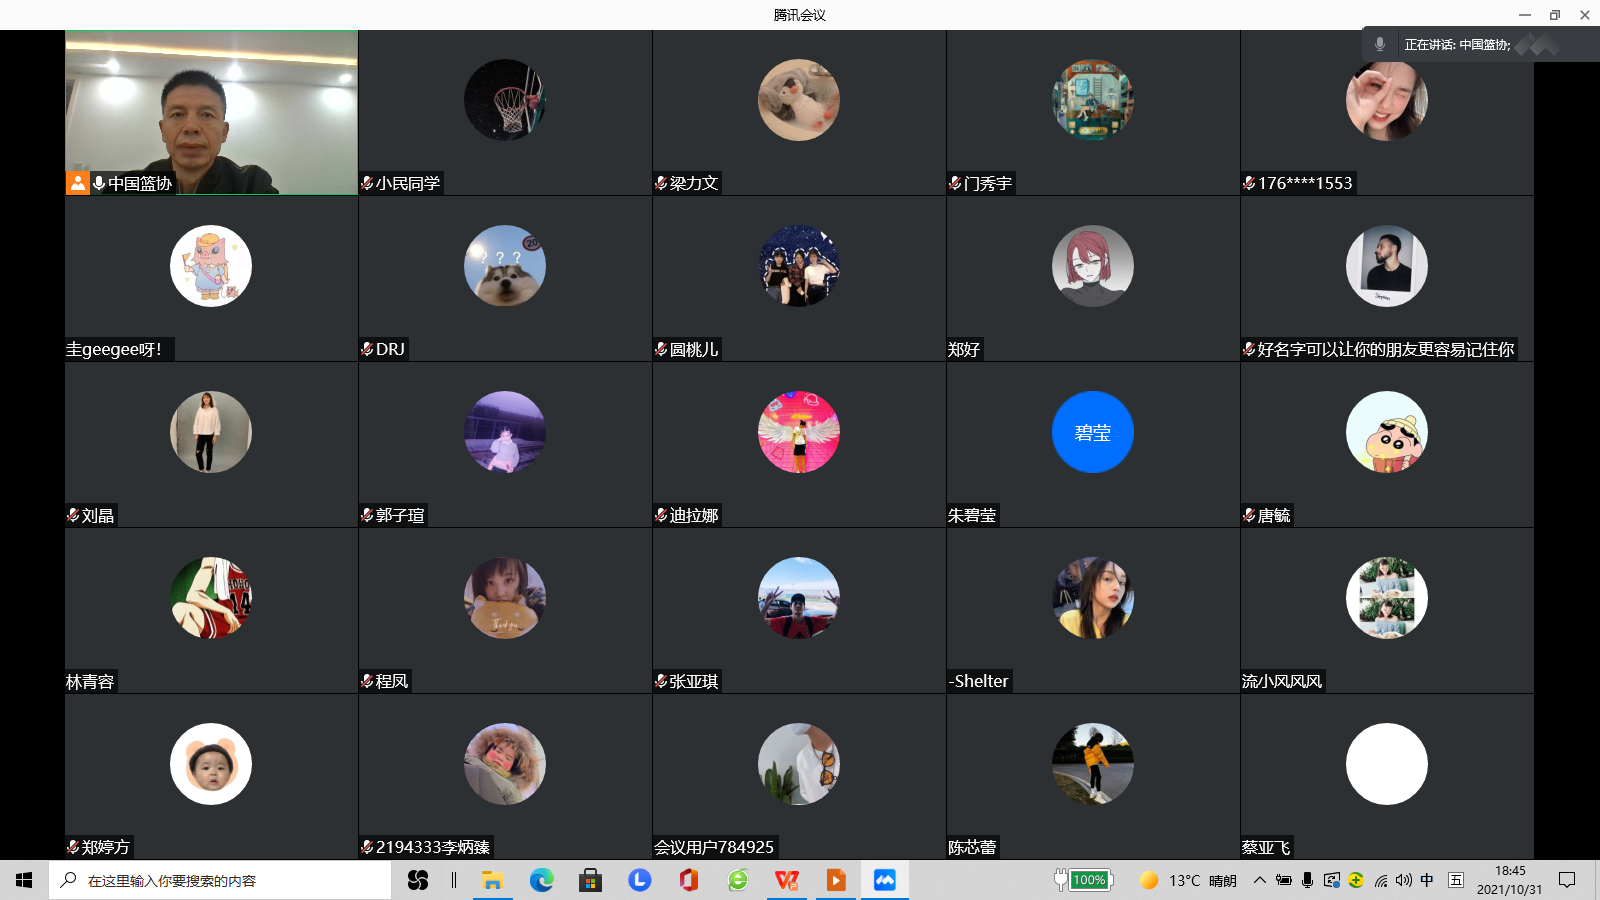Open weather widget showing 13°C 晴朗

click(x=1188, y=880)
